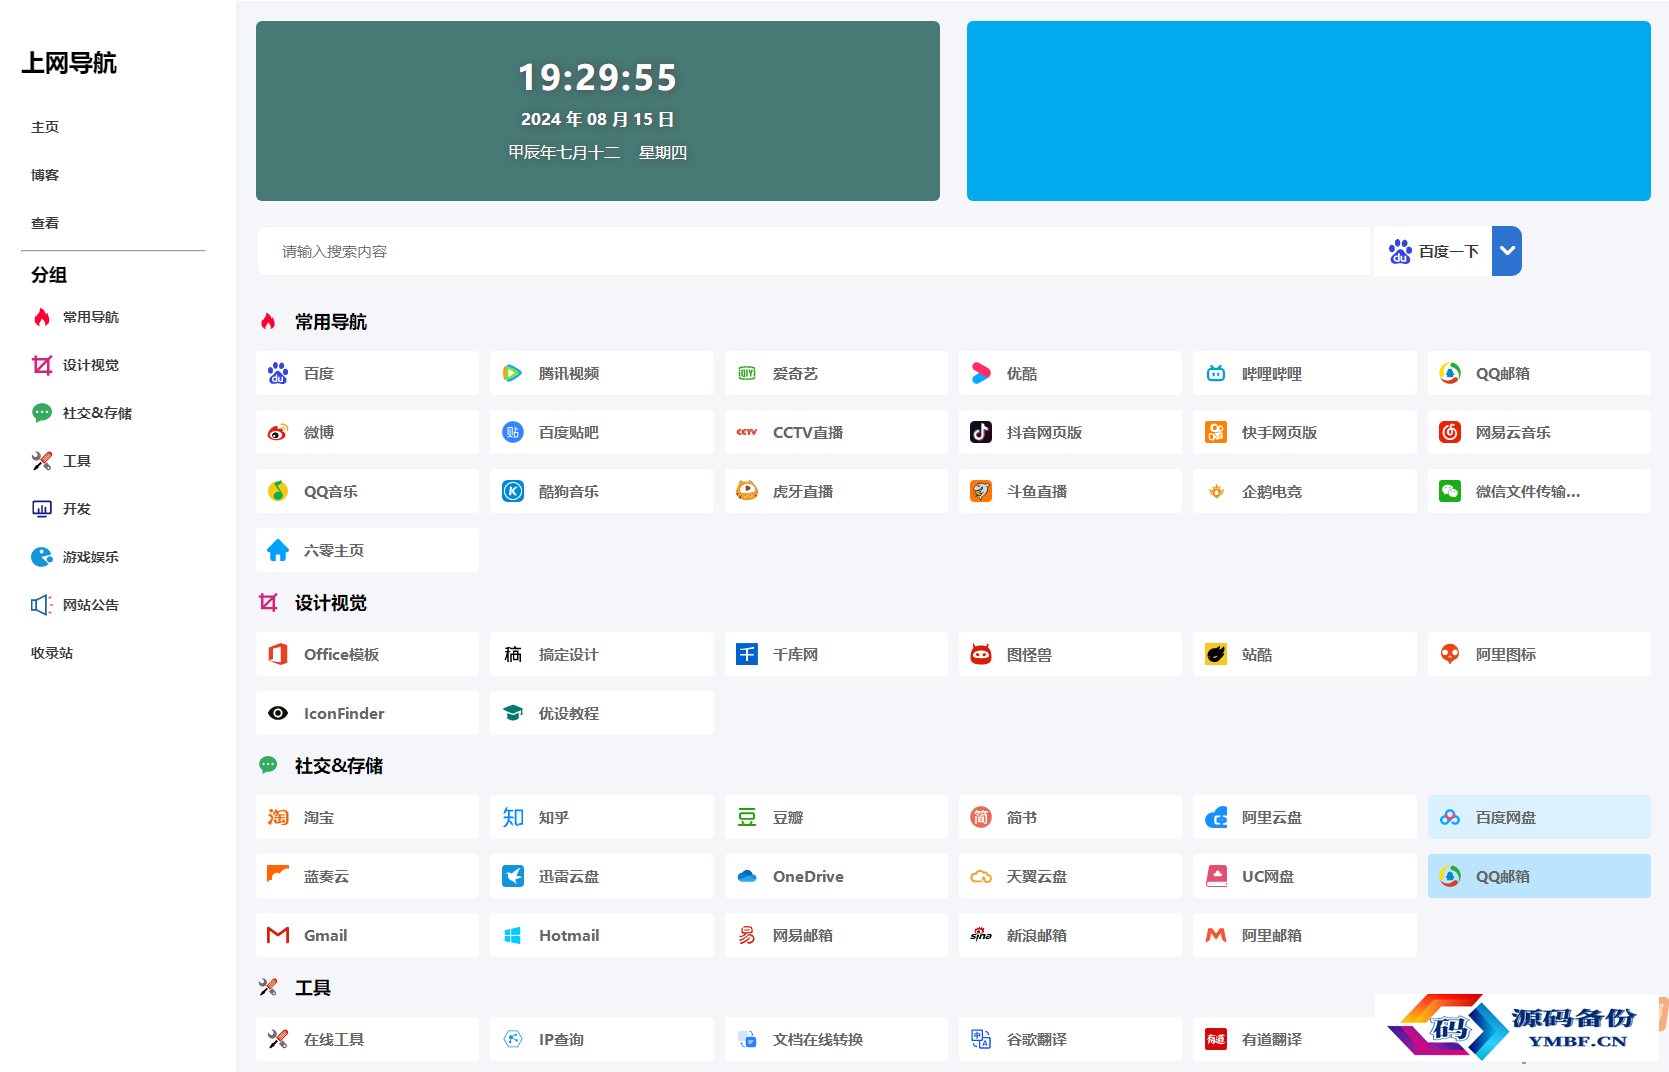Jump to 游戏娱乐 group in sidebar
1669x1072 pixels.
click(75, 557)
